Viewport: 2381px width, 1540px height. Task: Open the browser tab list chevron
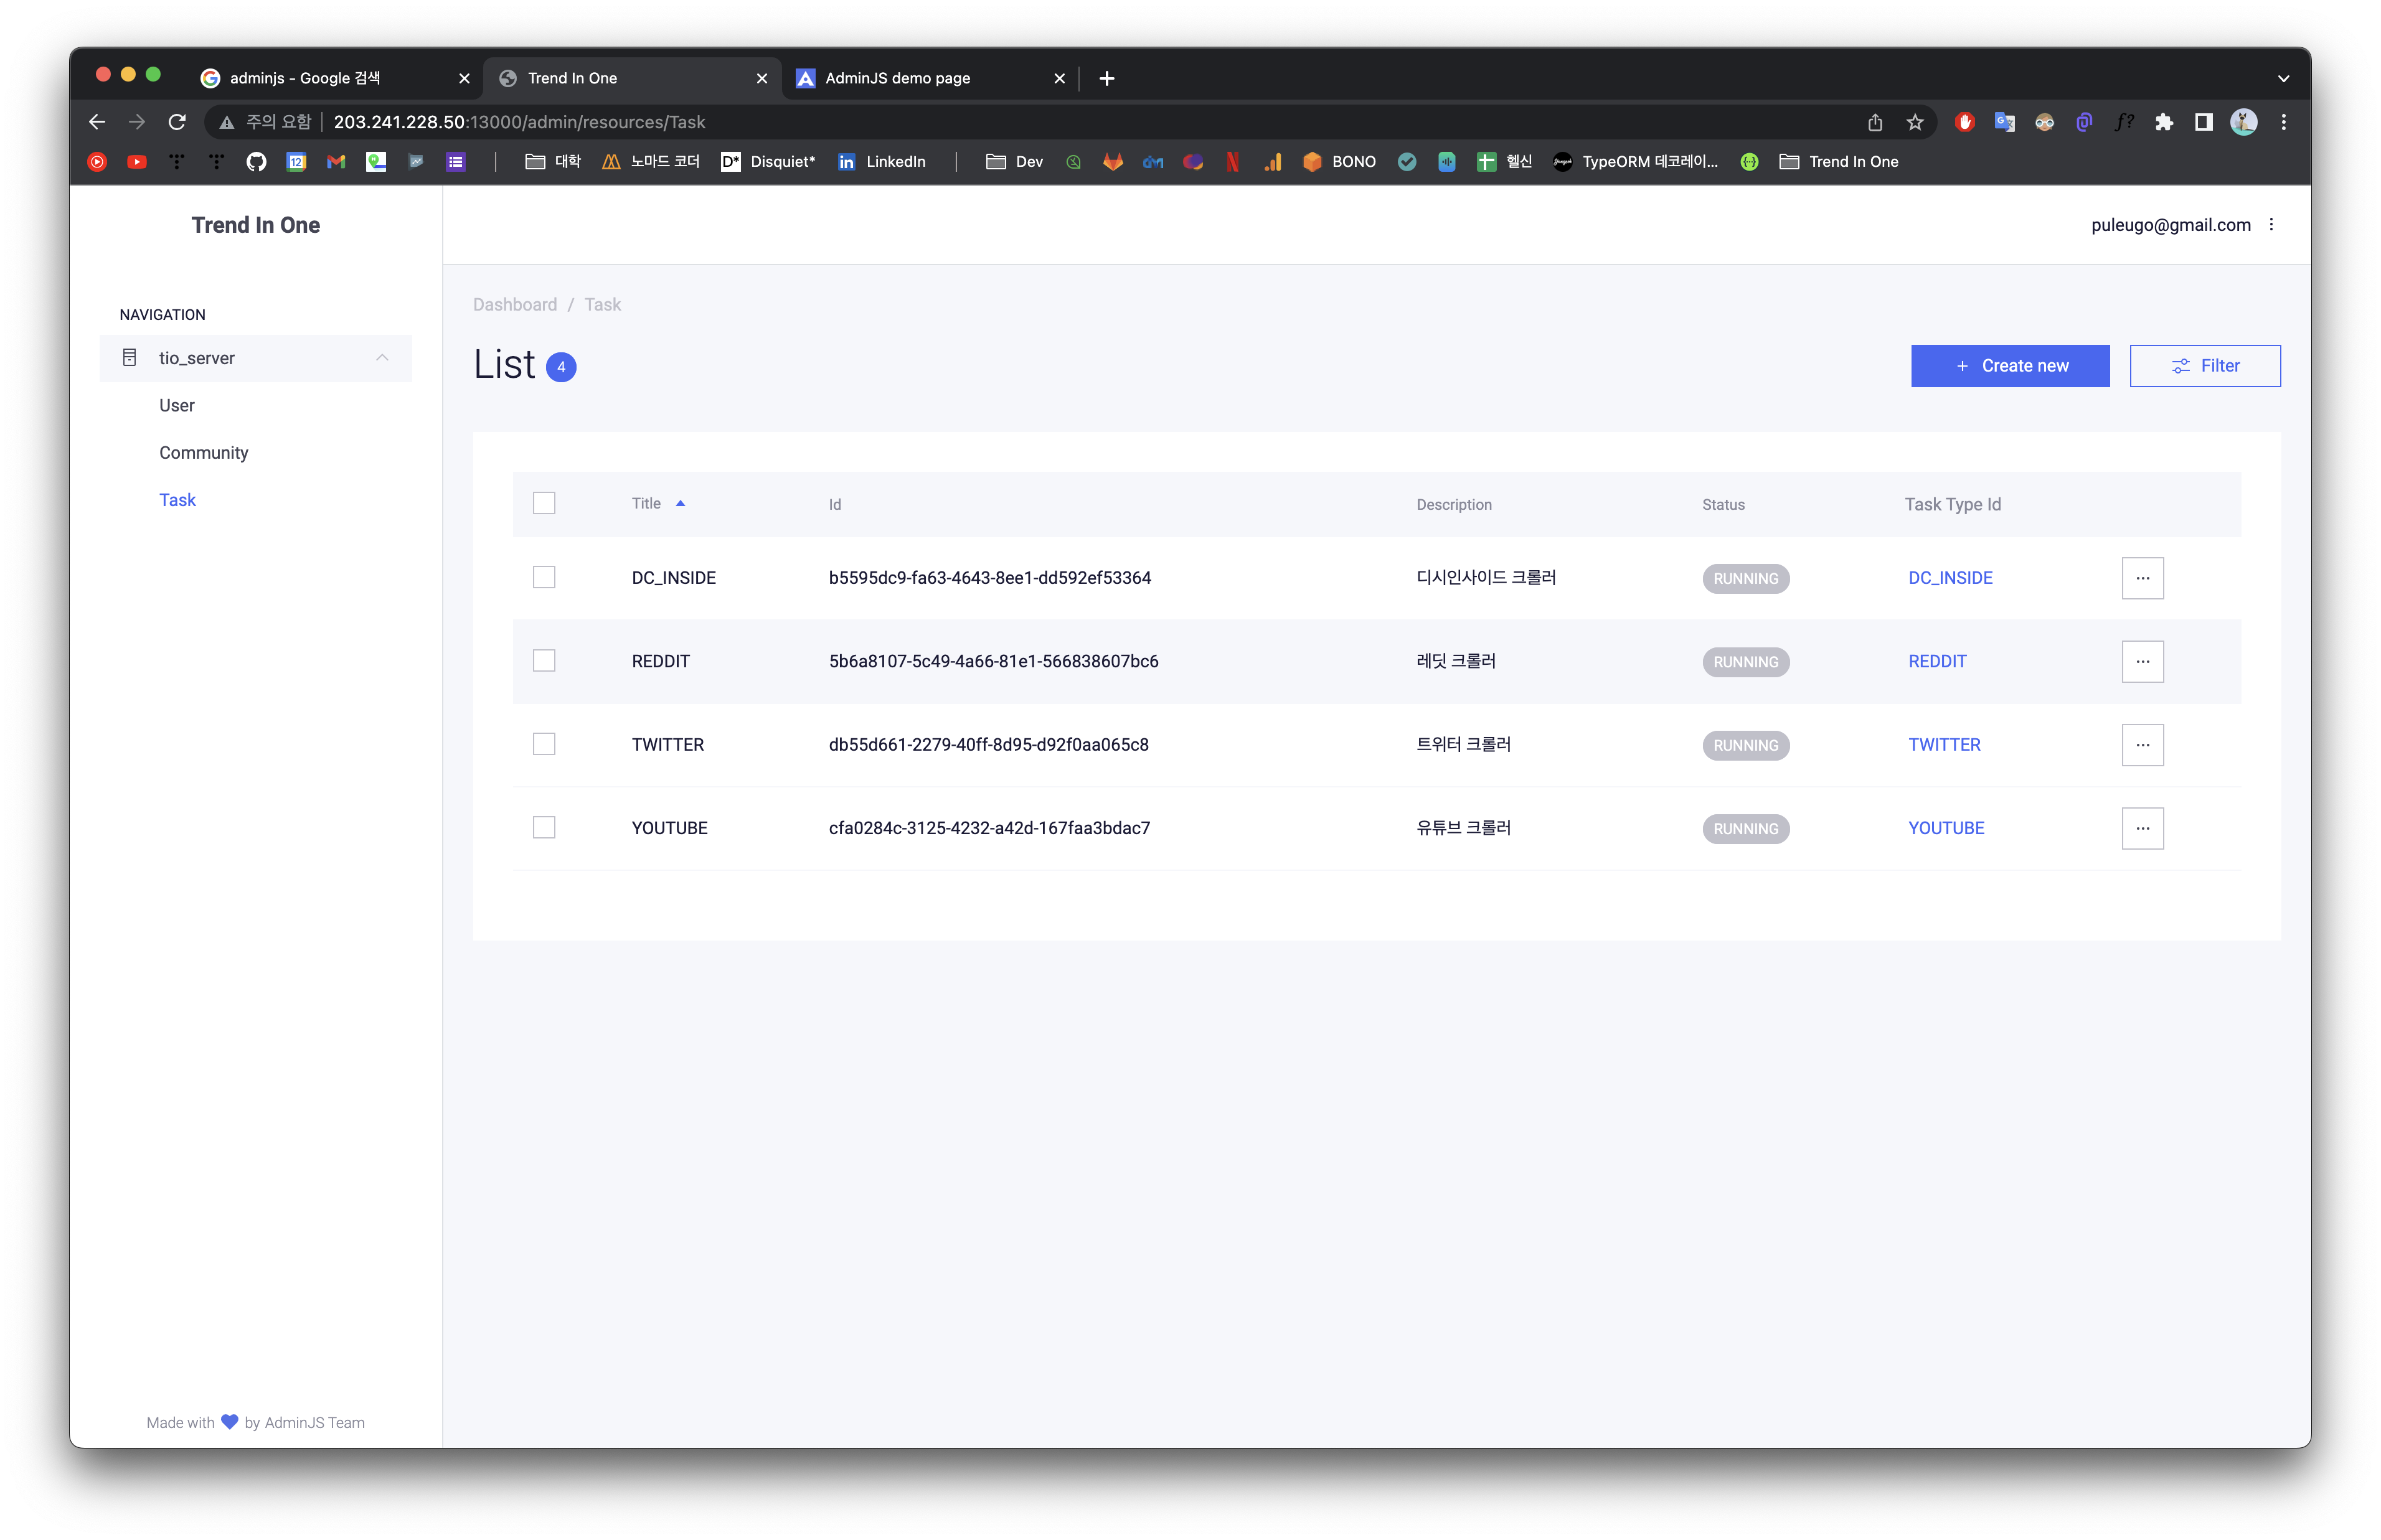coord(2283,78)
